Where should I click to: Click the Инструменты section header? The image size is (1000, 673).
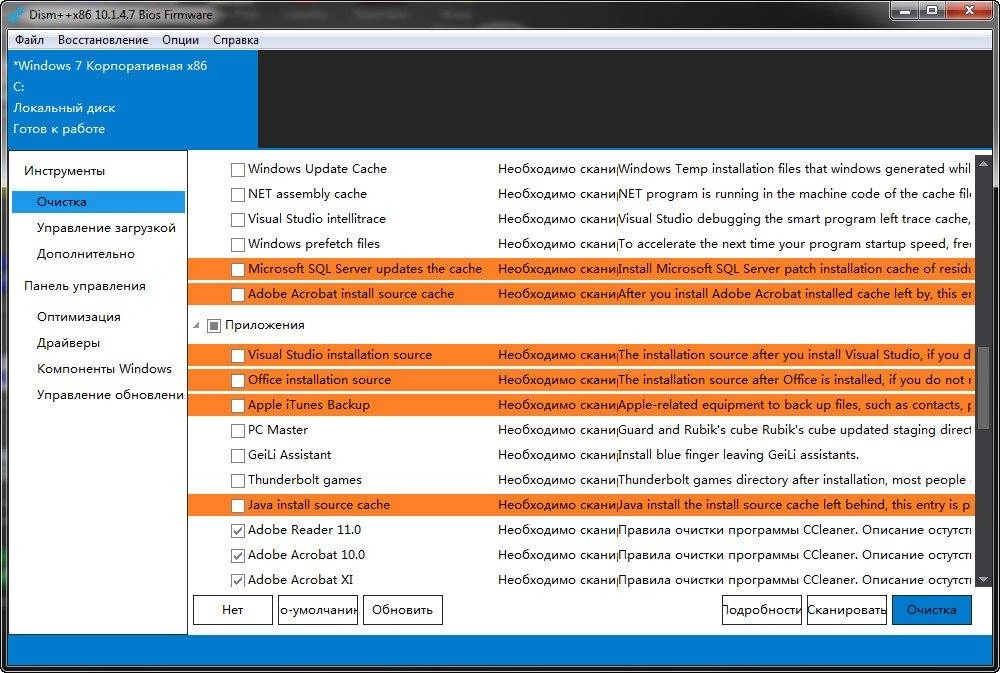64,171
